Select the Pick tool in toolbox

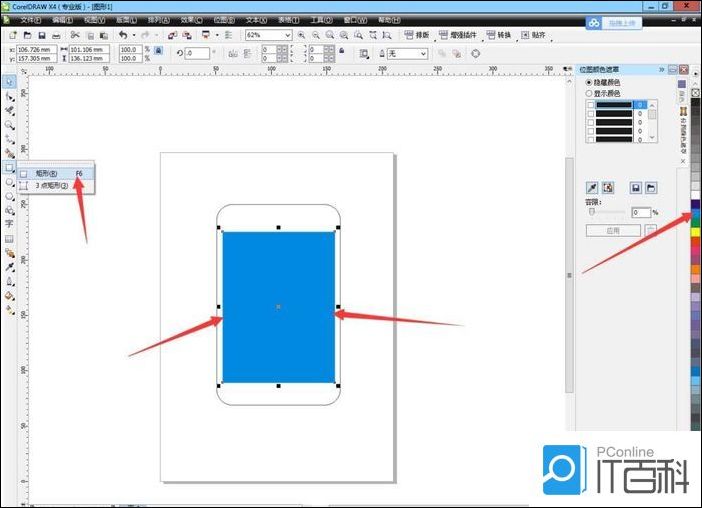(9, 81)
